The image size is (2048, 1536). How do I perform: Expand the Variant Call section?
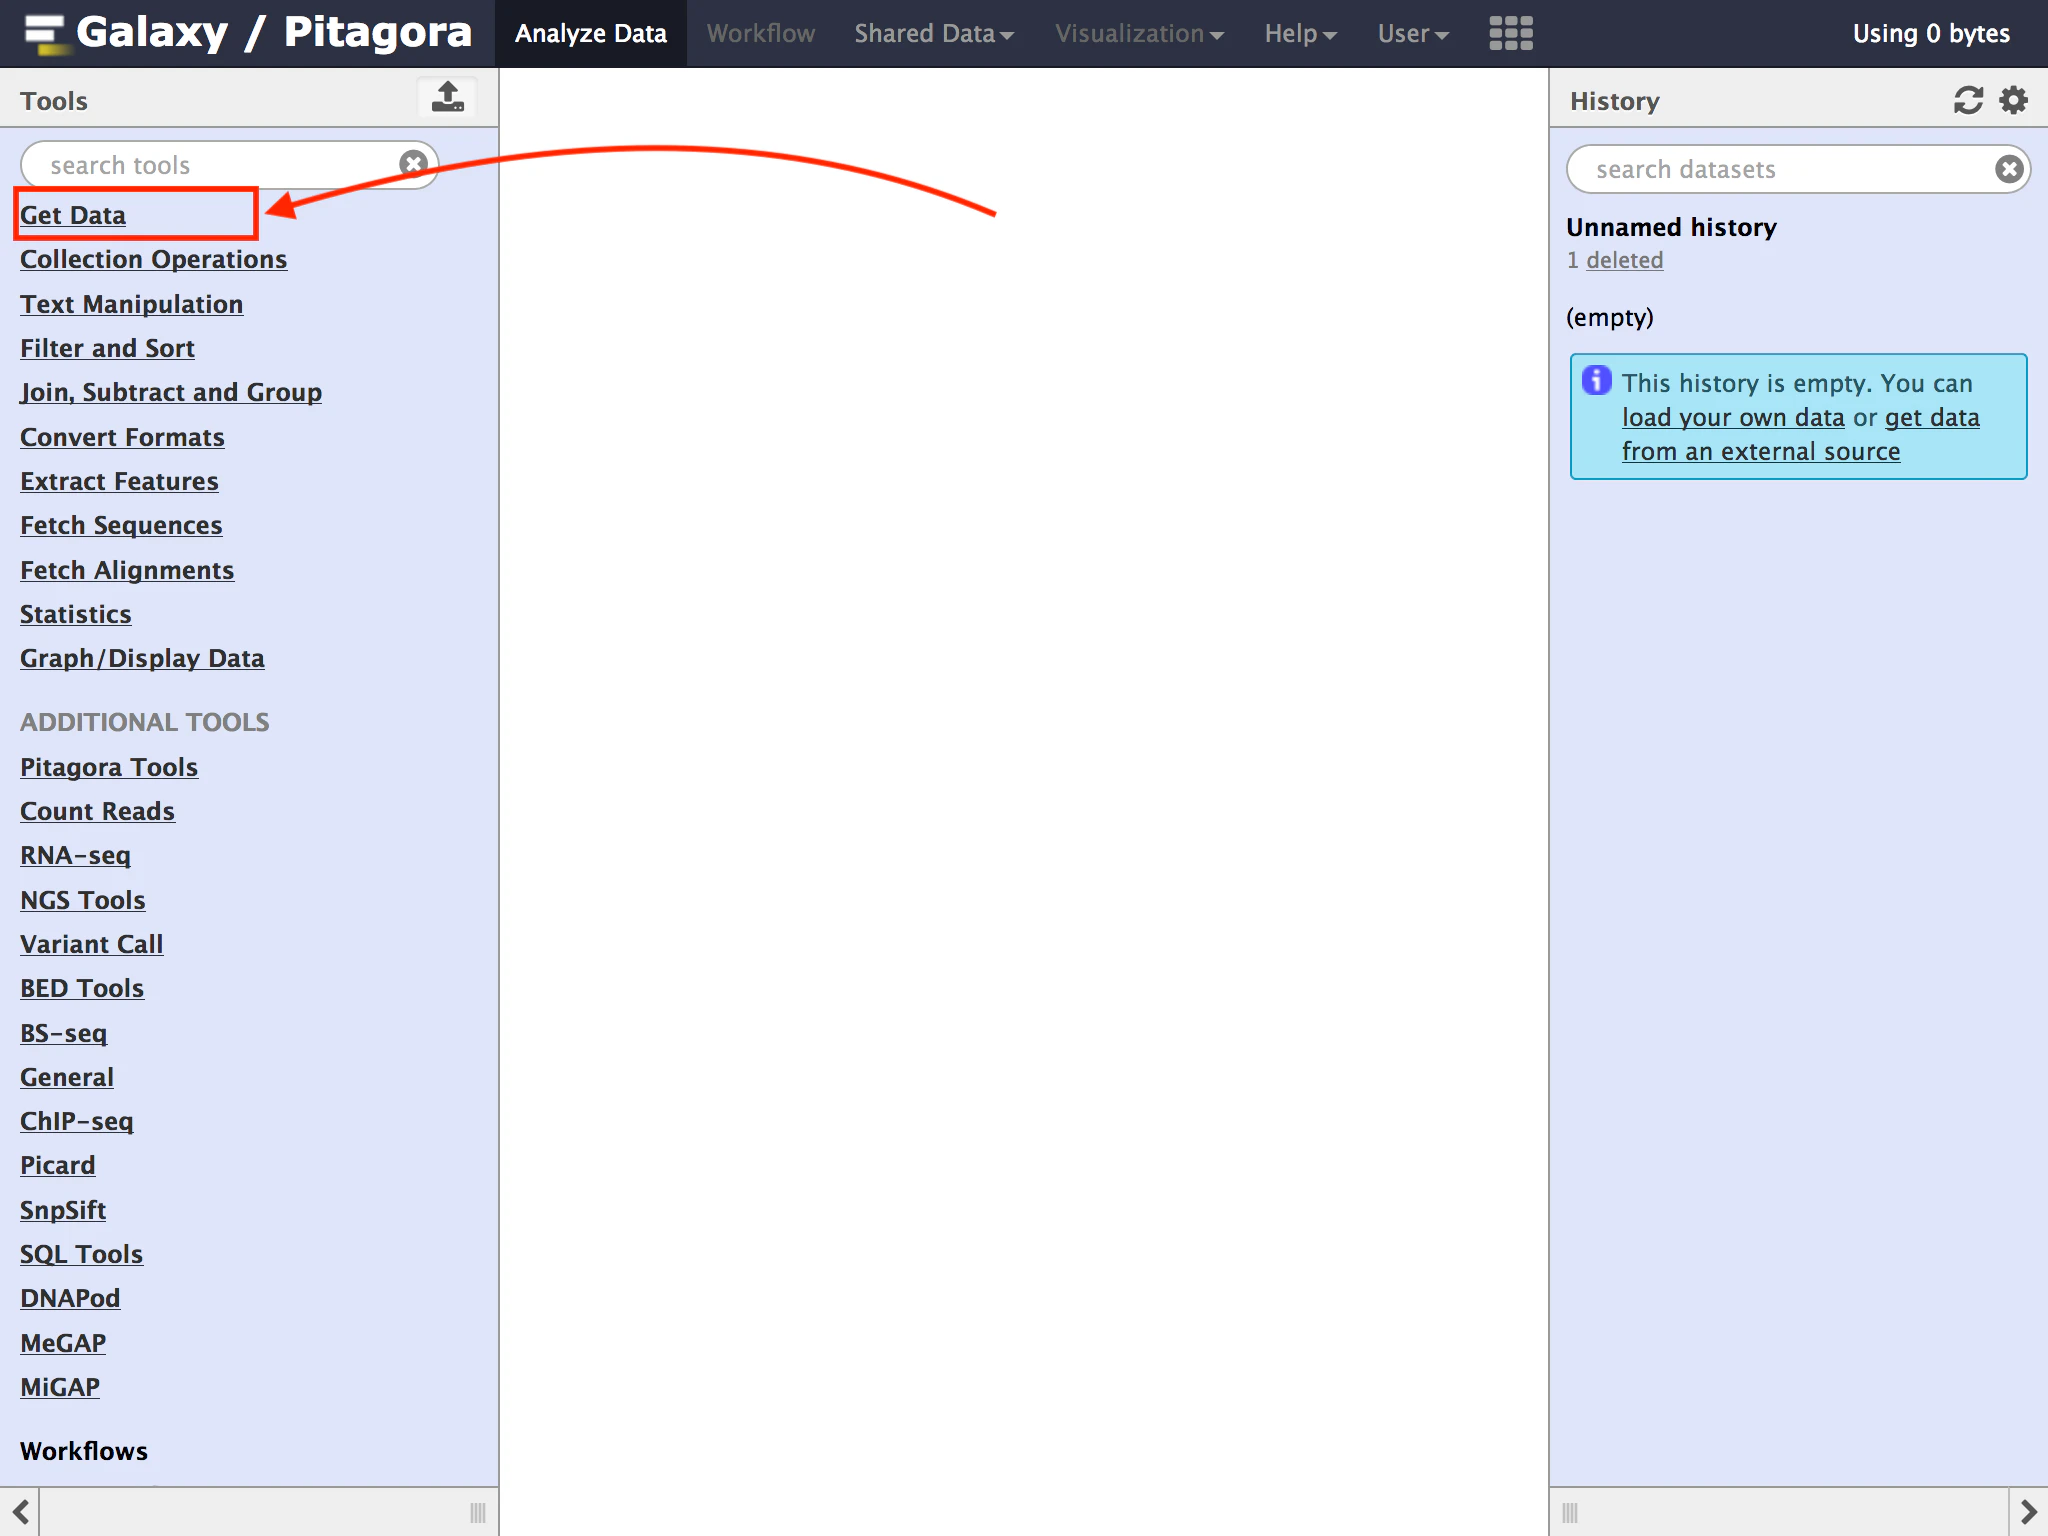pos(91,944)
